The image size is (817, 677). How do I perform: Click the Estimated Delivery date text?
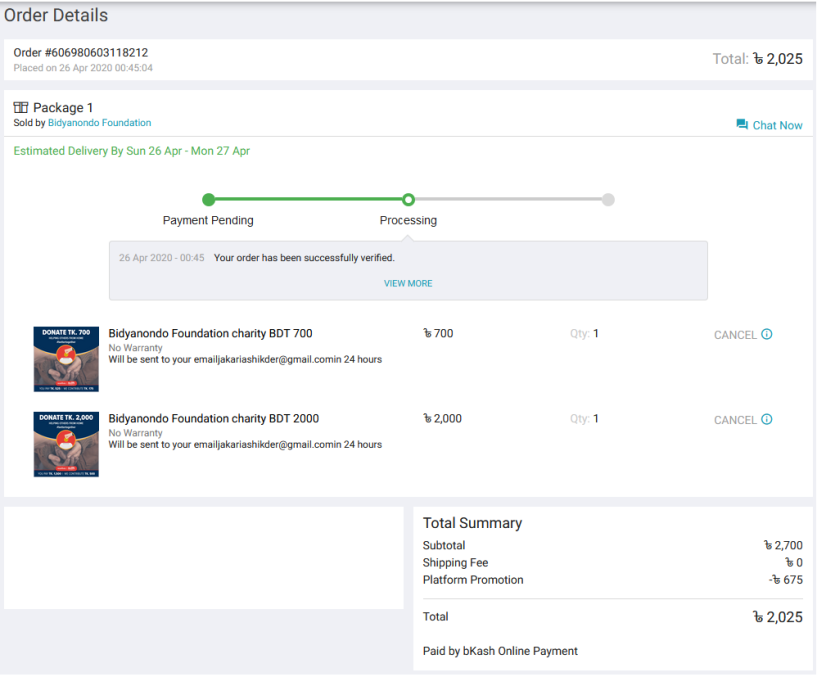tap(131, 151)
